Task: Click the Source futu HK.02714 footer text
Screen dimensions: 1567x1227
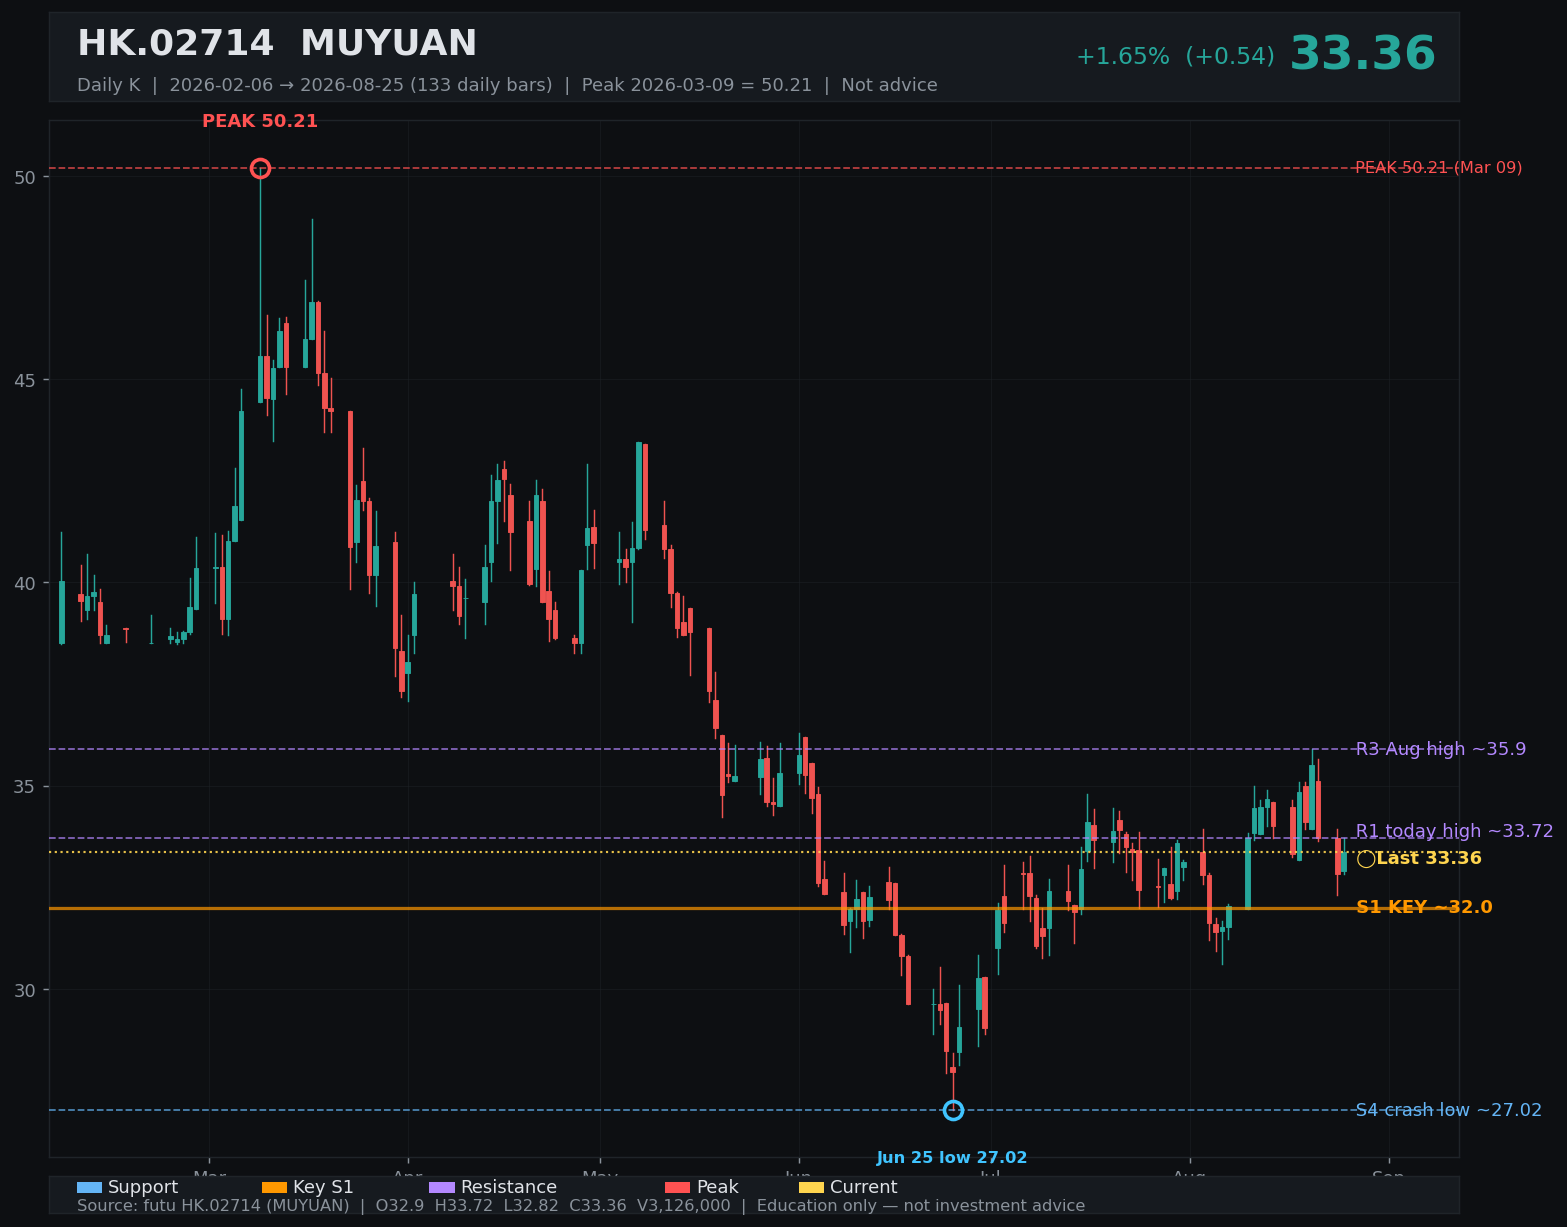Action: 581,1206
